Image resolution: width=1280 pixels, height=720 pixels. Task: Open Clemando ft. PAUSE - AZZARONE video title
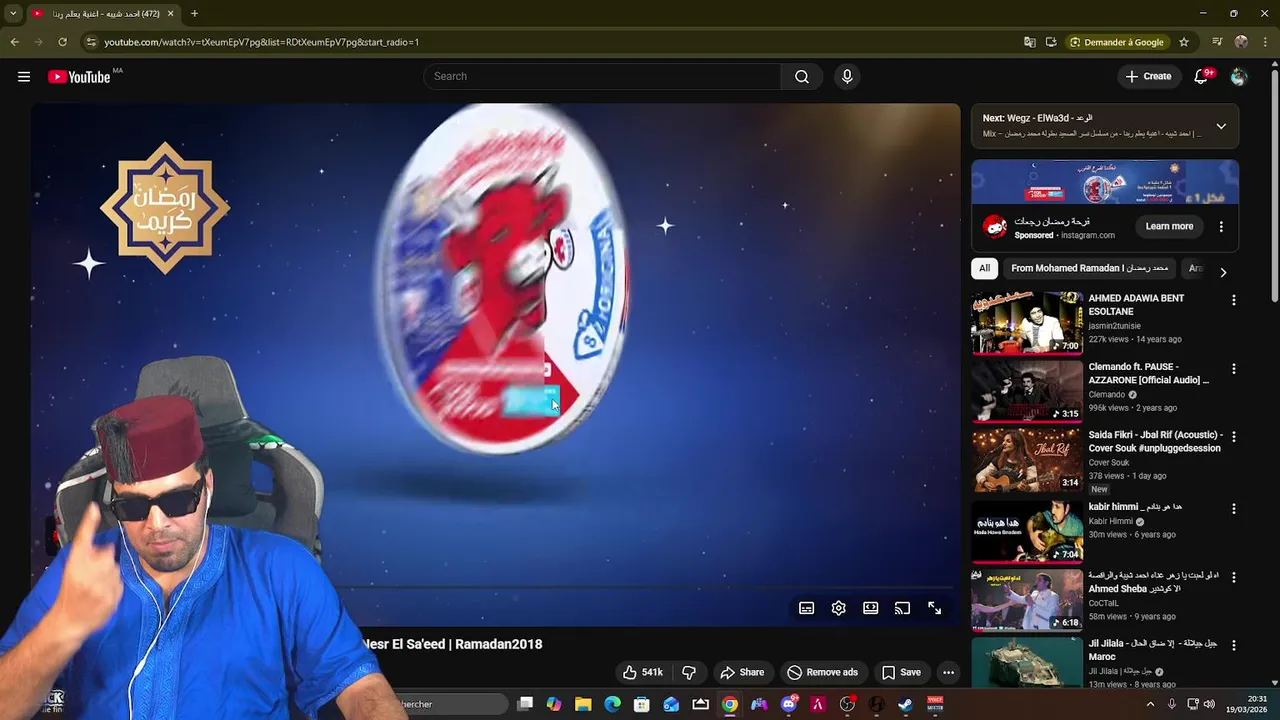pyautogui.click(x=1148, y=373)
